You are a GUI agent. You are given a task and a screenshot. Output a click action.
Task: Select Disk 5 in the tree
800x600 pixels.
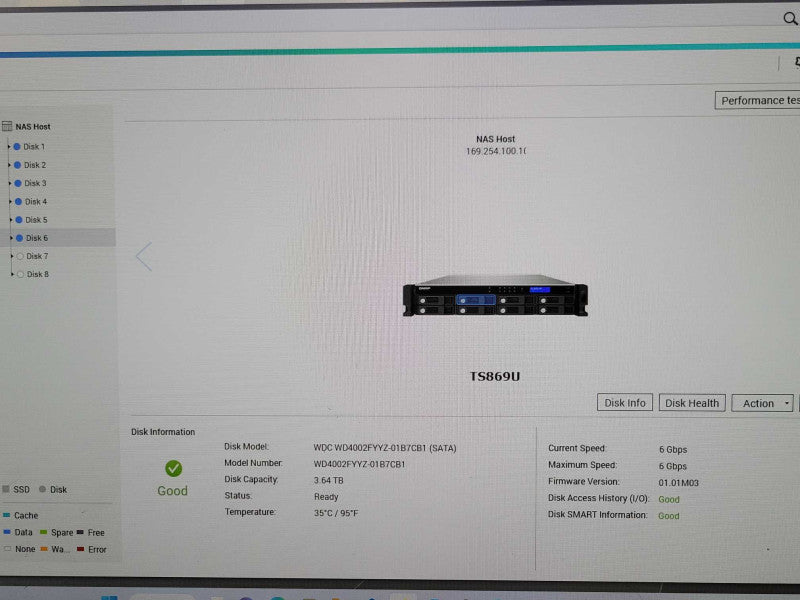[36, 220]
